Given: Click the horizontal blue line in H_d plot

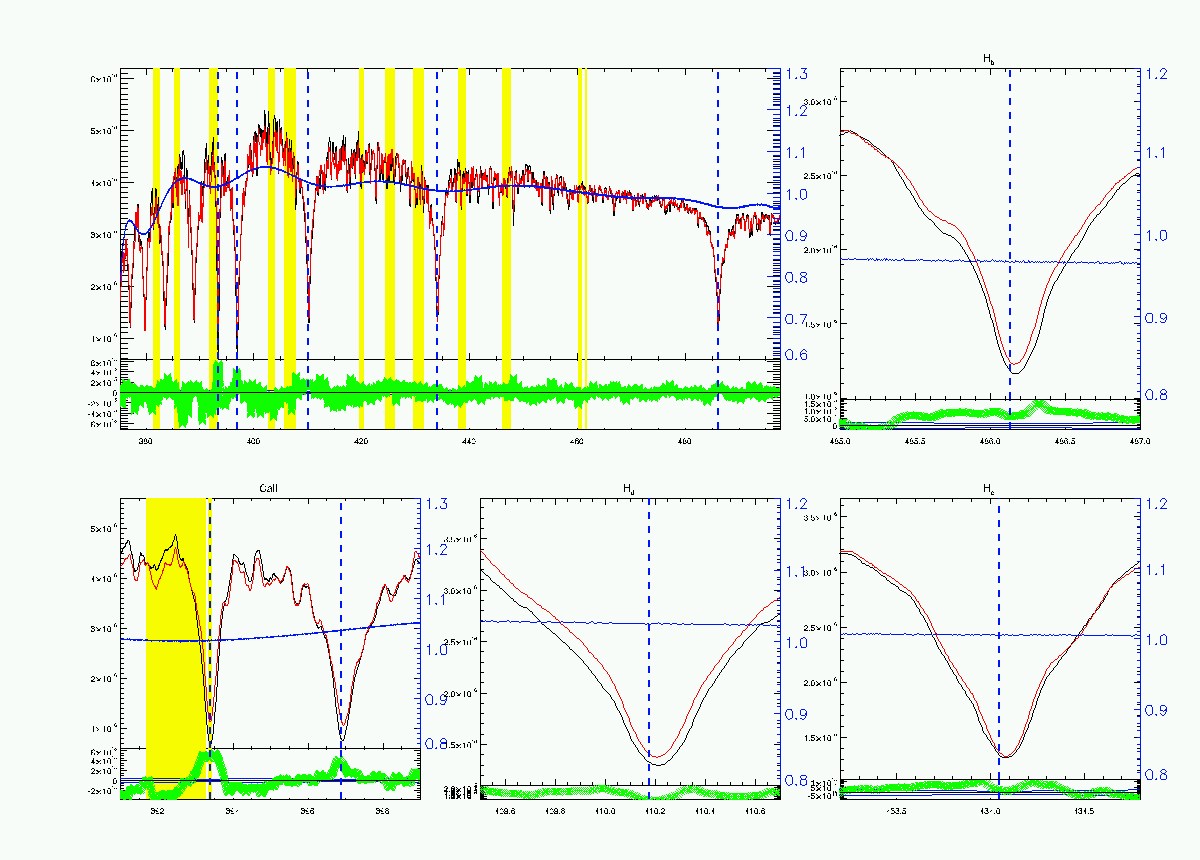Looking at the screenshot, I should click(x=630, y=623).
